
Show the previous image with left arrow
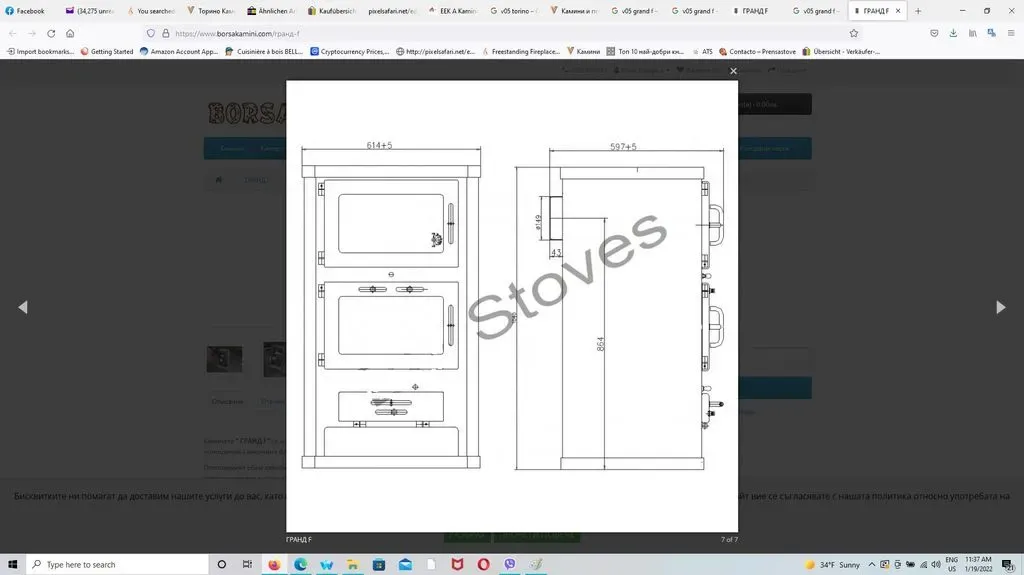click(x=23, y=307)
